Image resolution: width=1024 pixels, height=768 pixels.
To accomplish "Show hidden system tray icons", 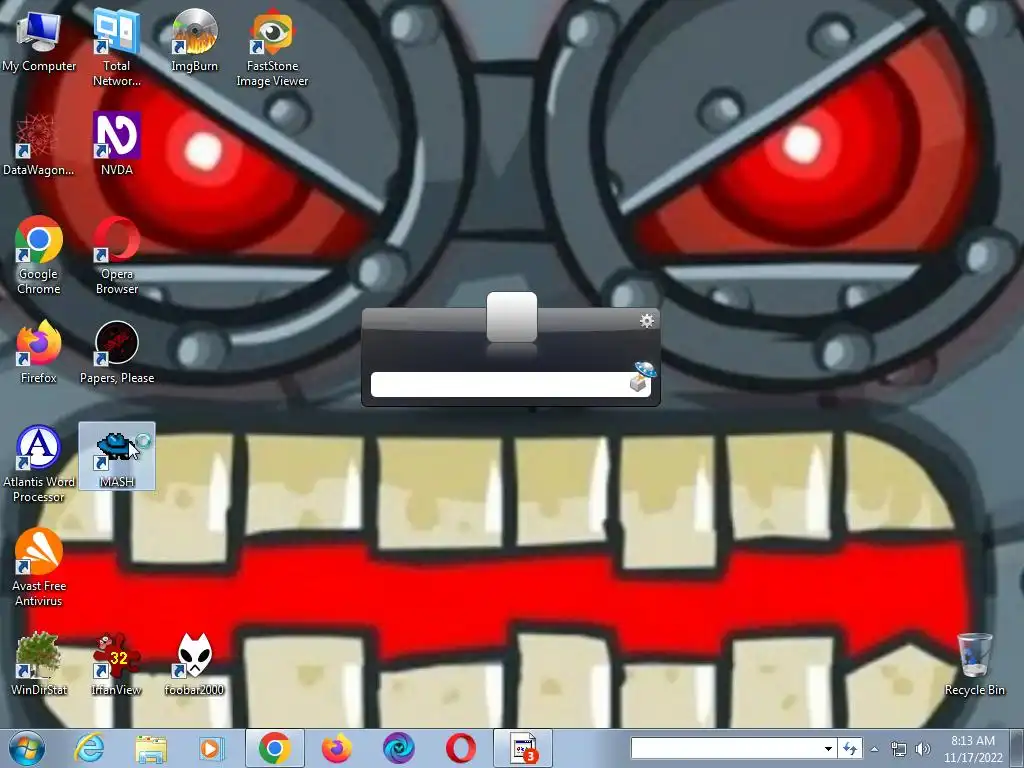I will [x=875, y=749].
